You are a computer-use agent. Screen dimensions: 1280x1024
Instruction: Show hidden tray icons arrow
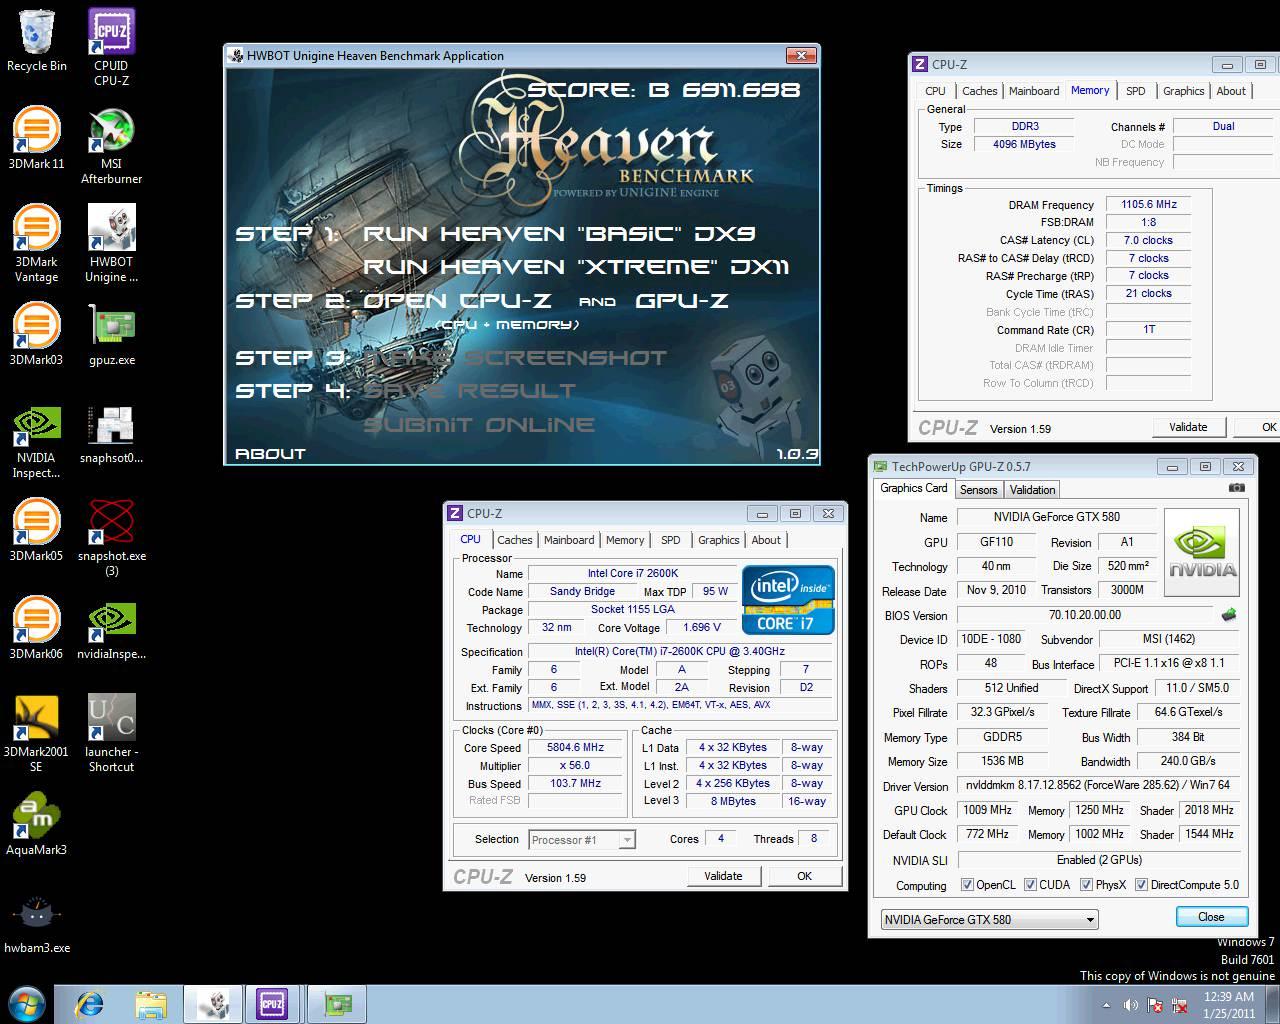click(1106, 1005)
